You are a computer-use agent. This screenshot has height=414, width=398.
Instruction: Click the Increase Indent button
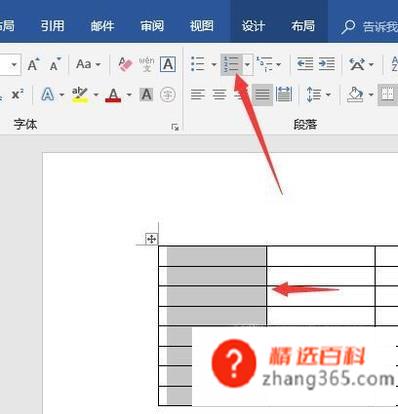coord(327,64)
